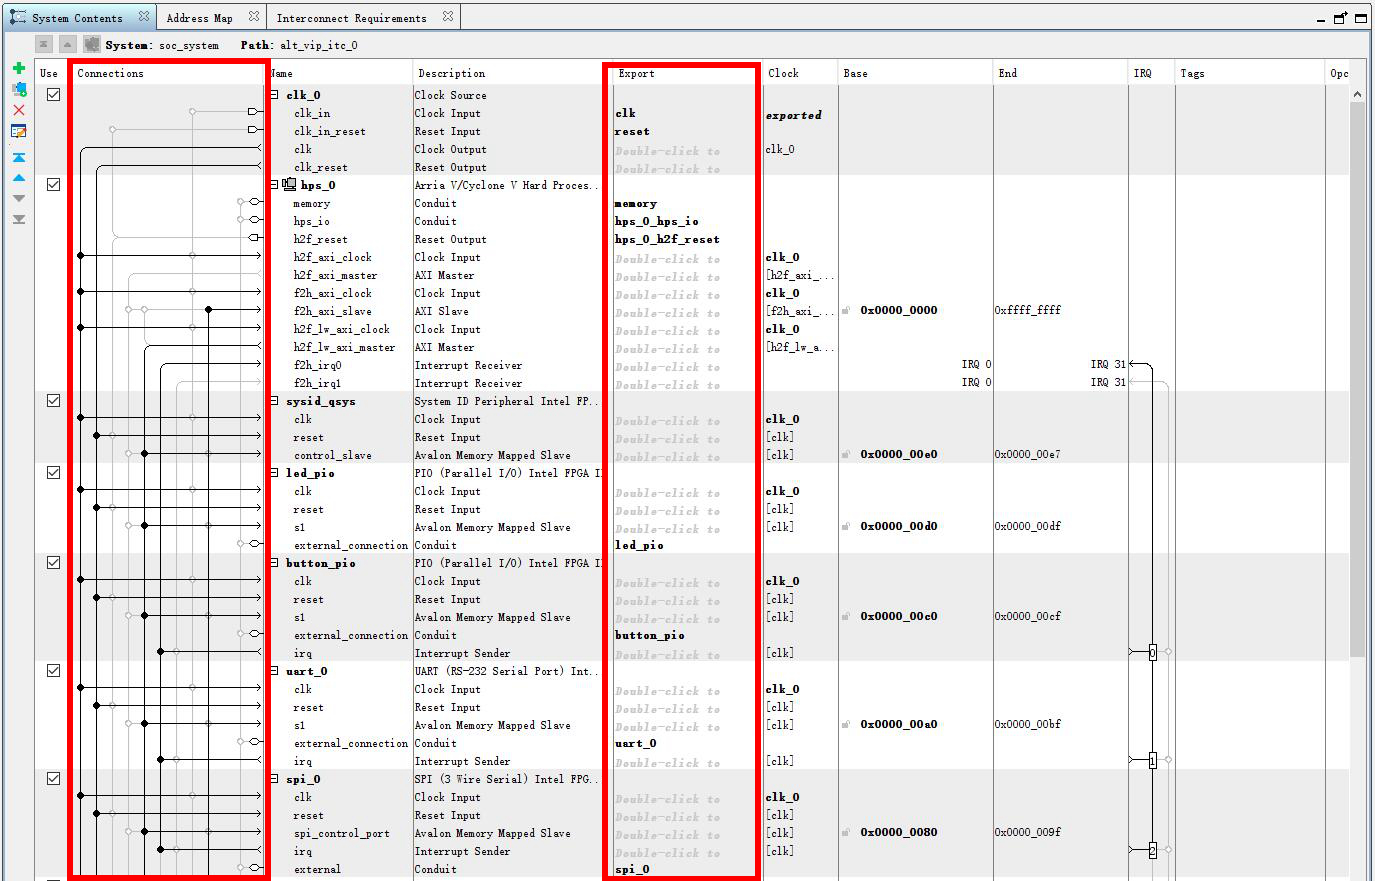Click the export name button_pio
1375x881 pixels.
pyautogui.click(x=649, y=635)
